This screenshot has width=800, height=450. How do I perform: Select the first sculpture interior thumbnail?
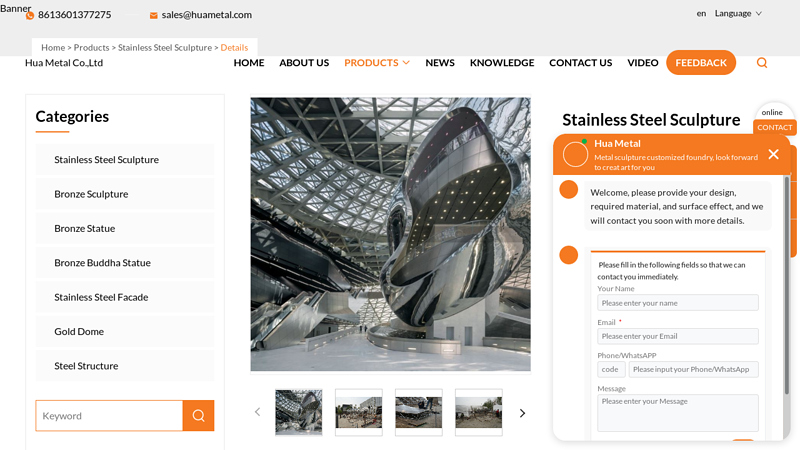coord(298,412)
